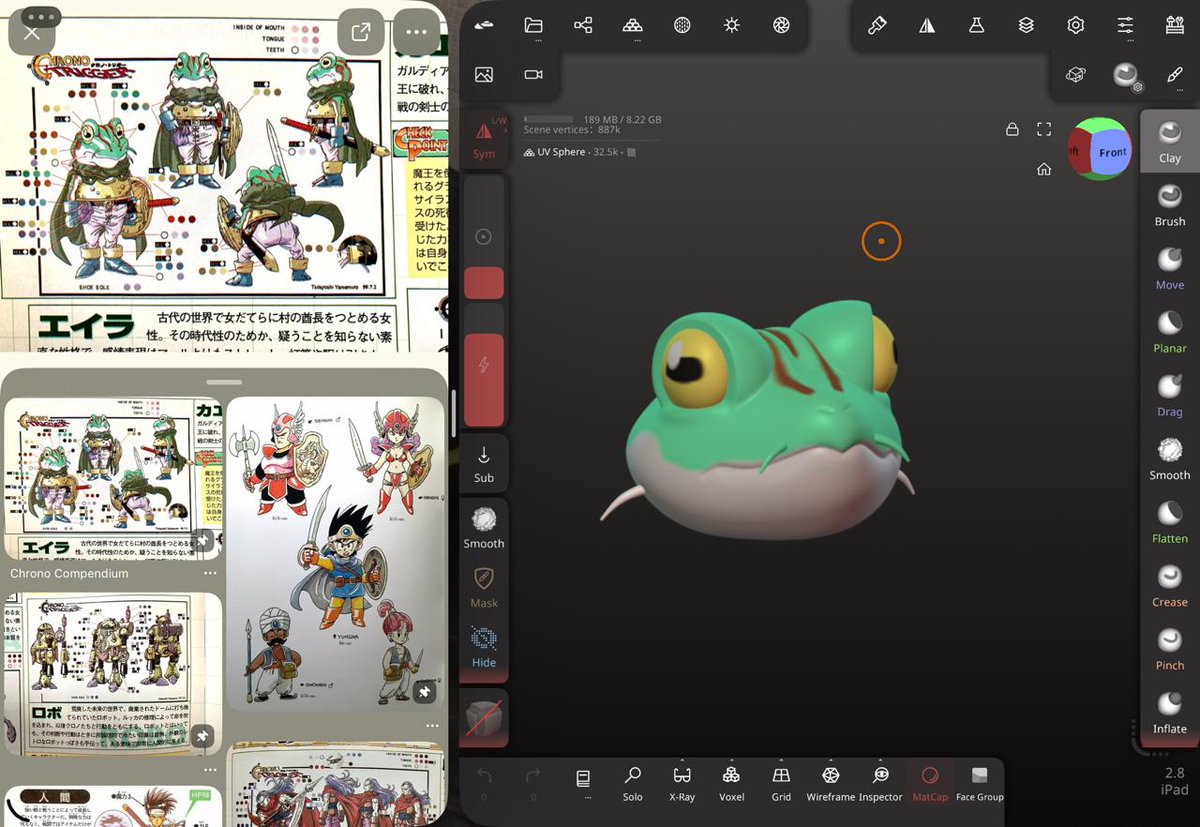Adjust the brush radius slider

484,237
